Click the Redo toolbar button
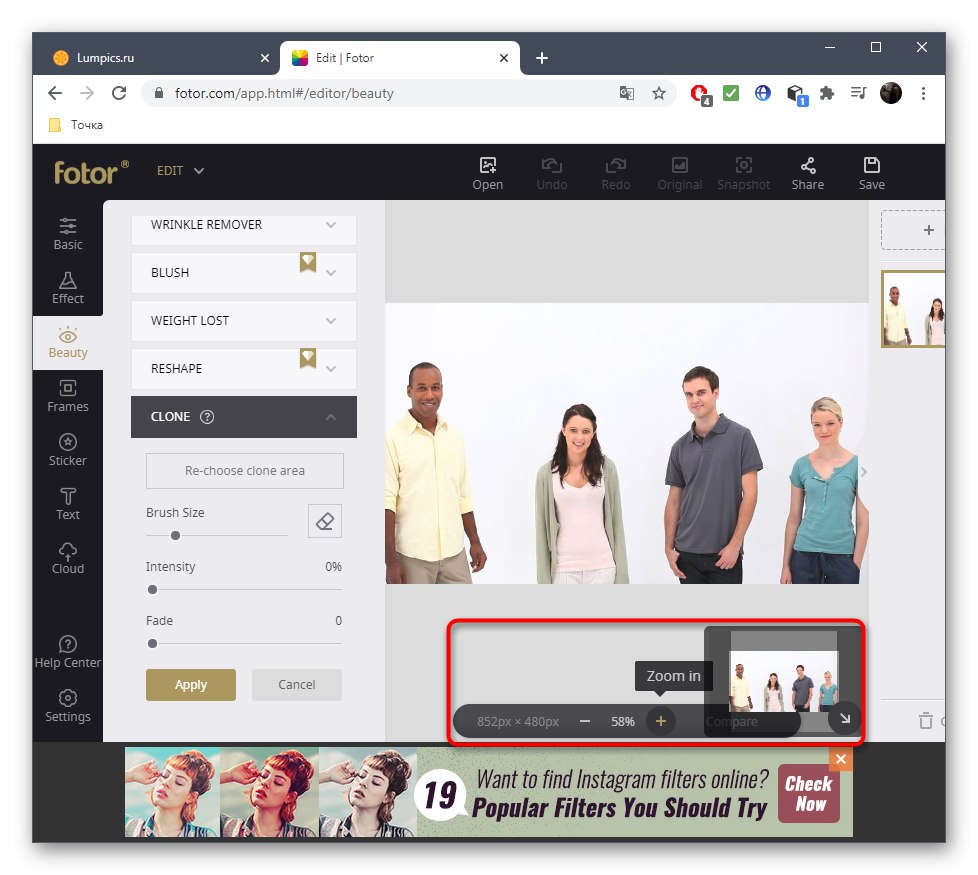The width and height of the screenshot is (978, 875). (x=616, y=173)
